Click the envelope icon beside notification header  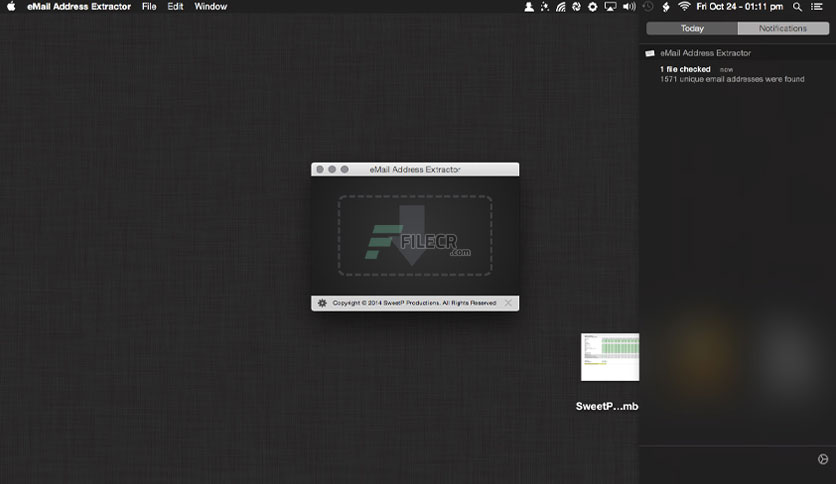point(650,53)
